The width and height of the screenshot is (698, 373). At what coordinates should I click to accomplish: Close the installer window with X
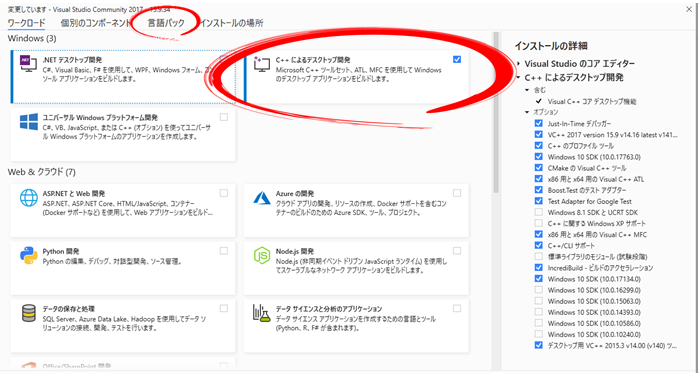(690, 9)
